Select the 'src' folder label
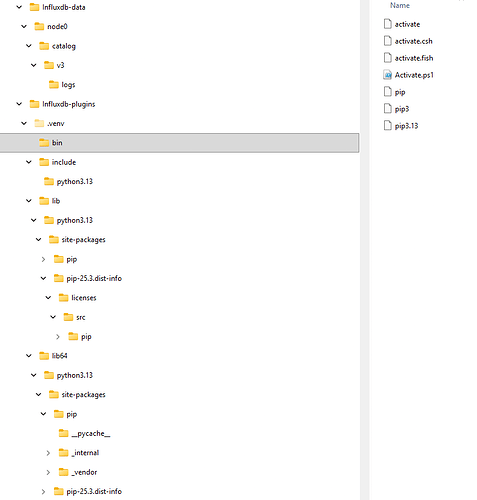The image size is (477, 500). [x=81, y=317]
